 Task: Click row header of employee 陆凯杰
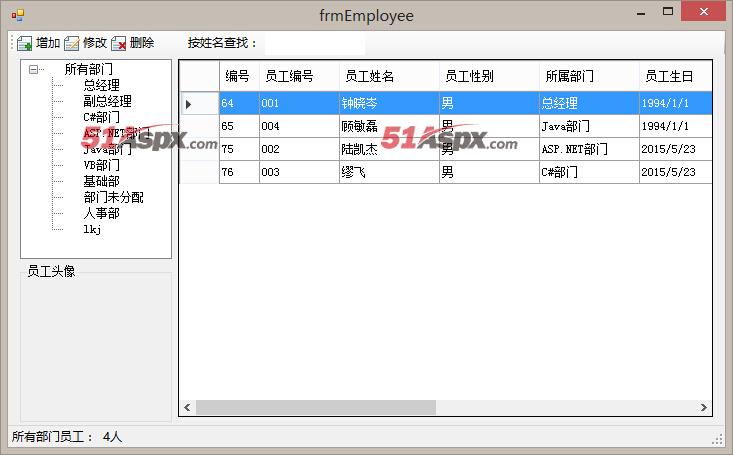[x=200, y=149]
